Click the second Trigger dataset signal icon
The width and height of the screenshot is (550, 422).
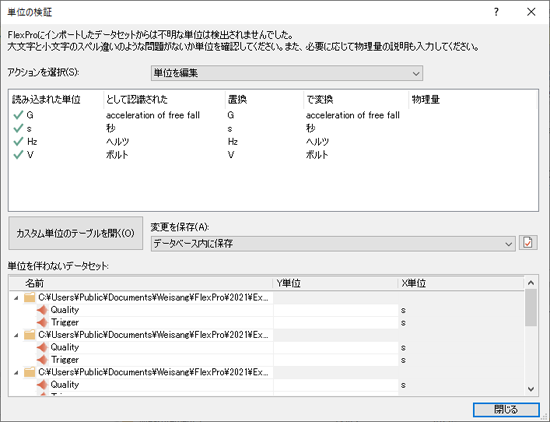pos(42,360)
